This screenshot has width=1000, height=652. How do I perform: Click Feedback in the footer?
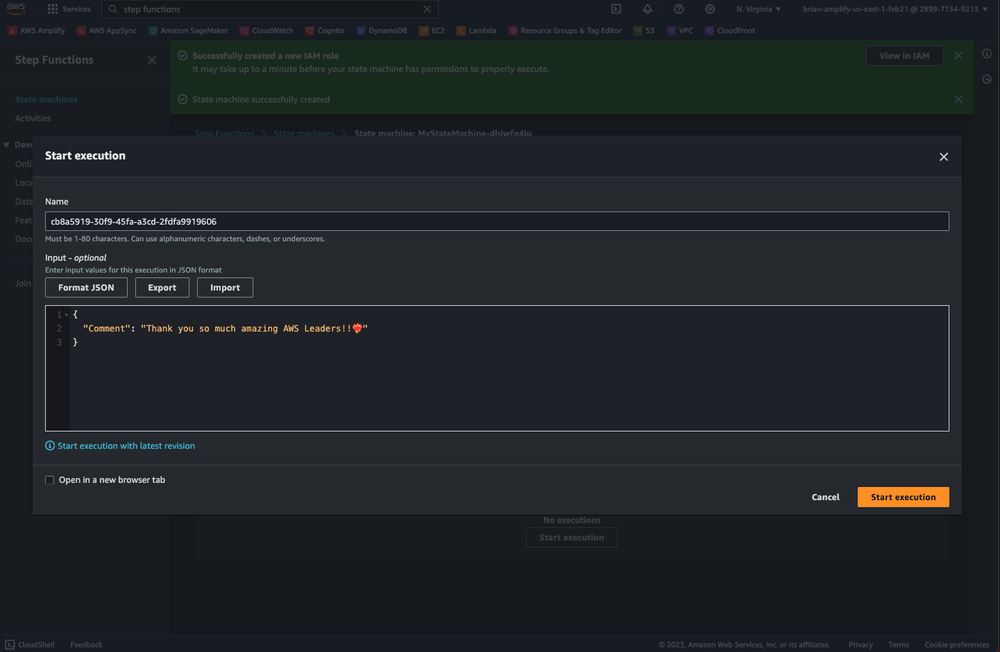[86, 644]
